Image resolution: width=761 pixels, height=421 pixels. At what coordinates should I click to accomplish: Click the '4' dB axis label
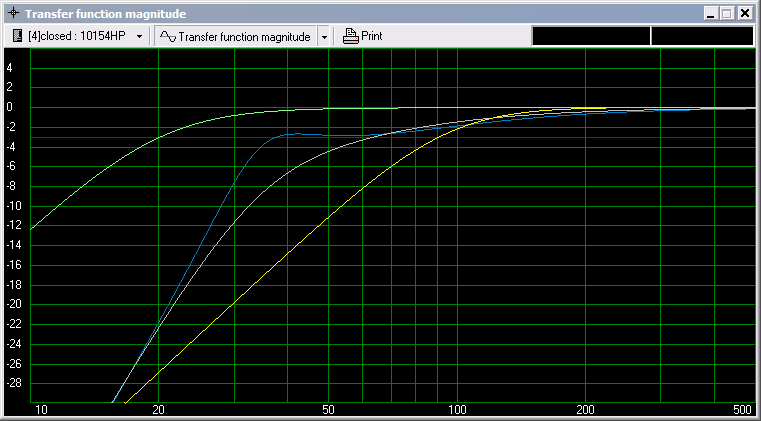(x=10, y=68)
